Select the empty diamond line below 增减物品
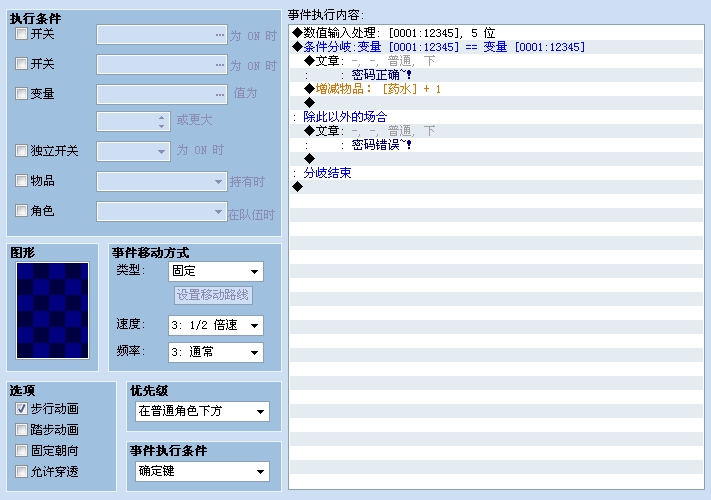This screenshot has width=711, height=500. pyautogui.click(x=496, y=103)
